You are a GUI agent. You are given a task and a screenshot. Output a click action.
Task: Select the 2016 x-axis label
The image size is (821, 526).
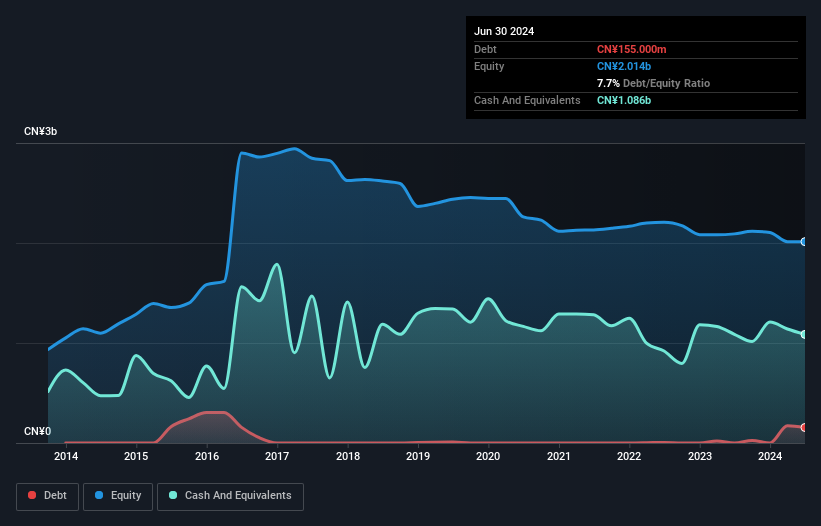(207, 456)
